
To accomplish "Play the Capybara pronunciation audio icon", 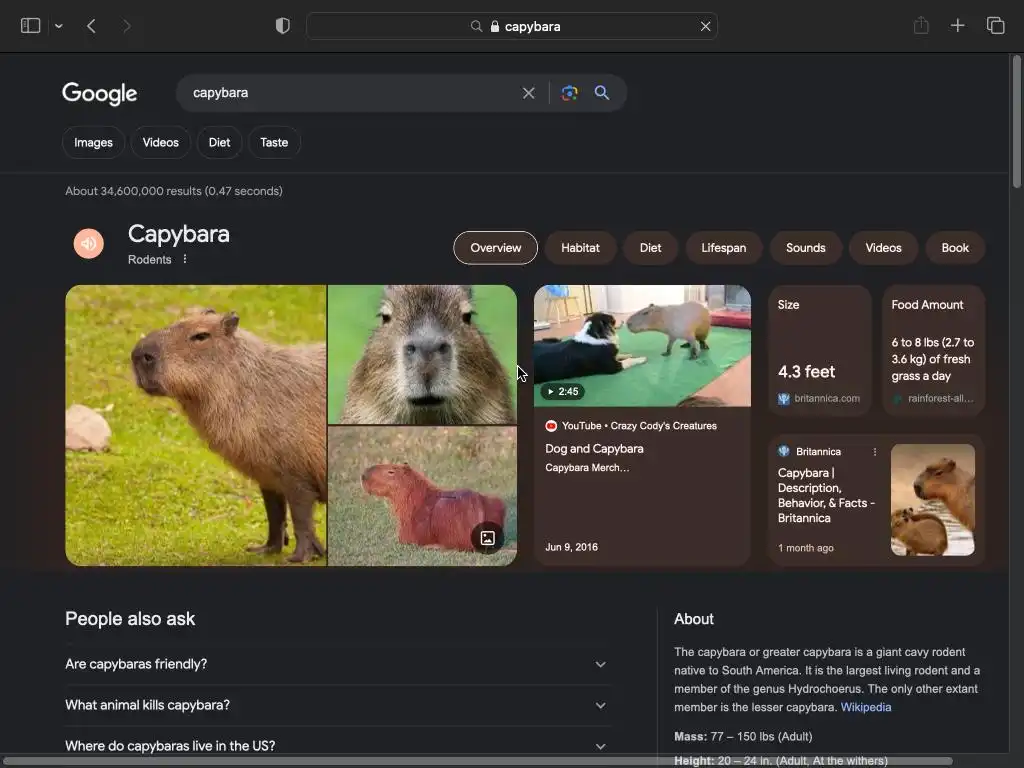I will (x=88, y=244).
